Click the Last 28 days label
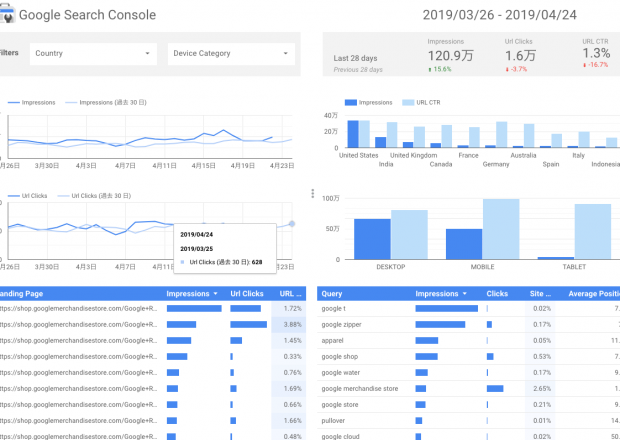Viewport: 620px width, 440px height. click(355, 58)
